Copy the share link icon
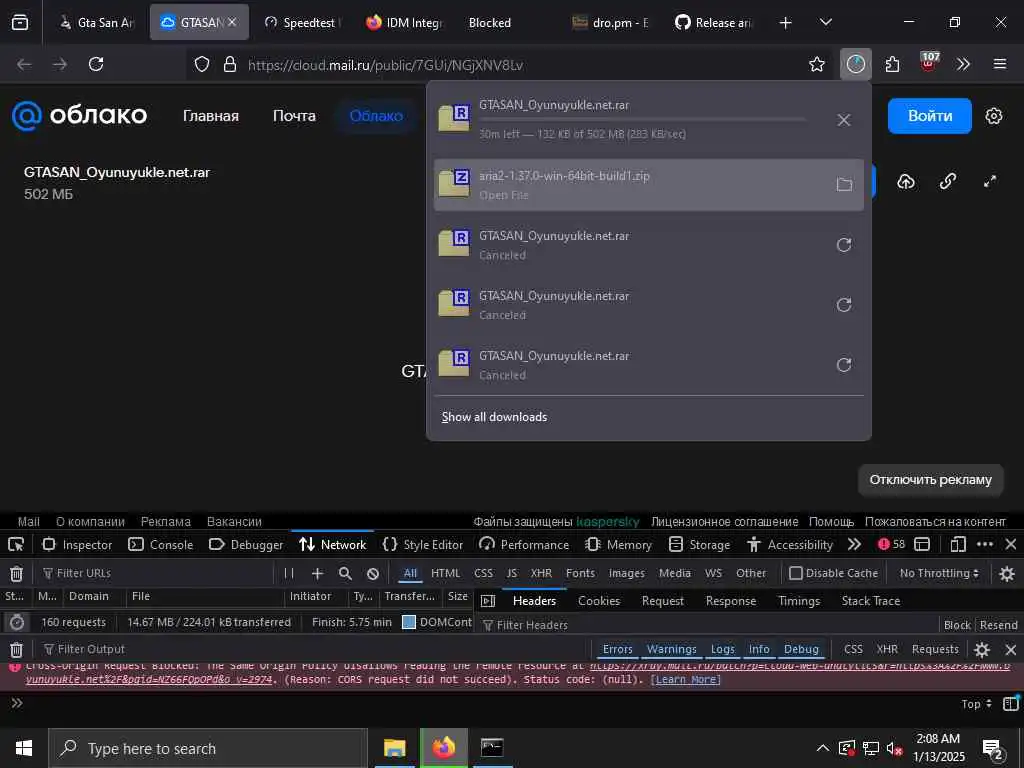This screenshot has width=1024, height=768. point(948,182)
